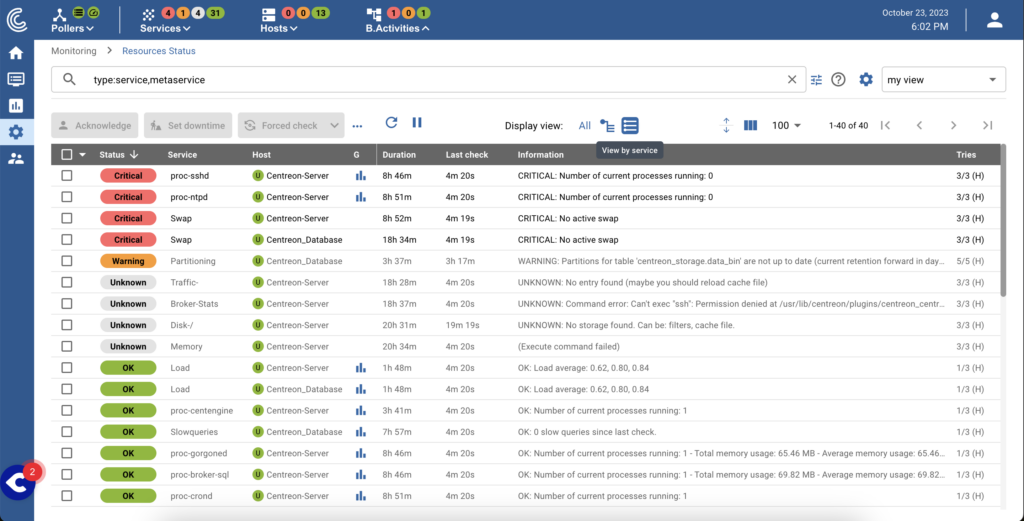Viewport: 1024px width, 521px height.
Task: Open the Reporting chart sidebar icon
Action: [16, 105]
